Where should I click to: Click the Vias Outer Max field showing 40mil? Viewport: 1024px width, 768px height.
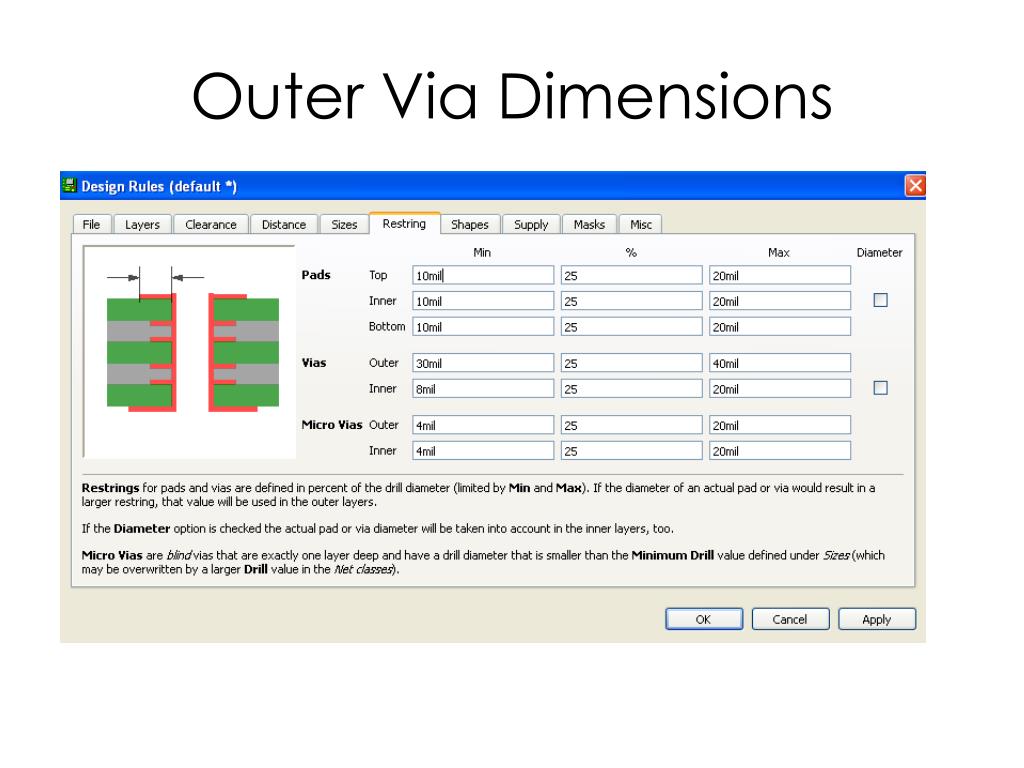click(x=779, y=362)
